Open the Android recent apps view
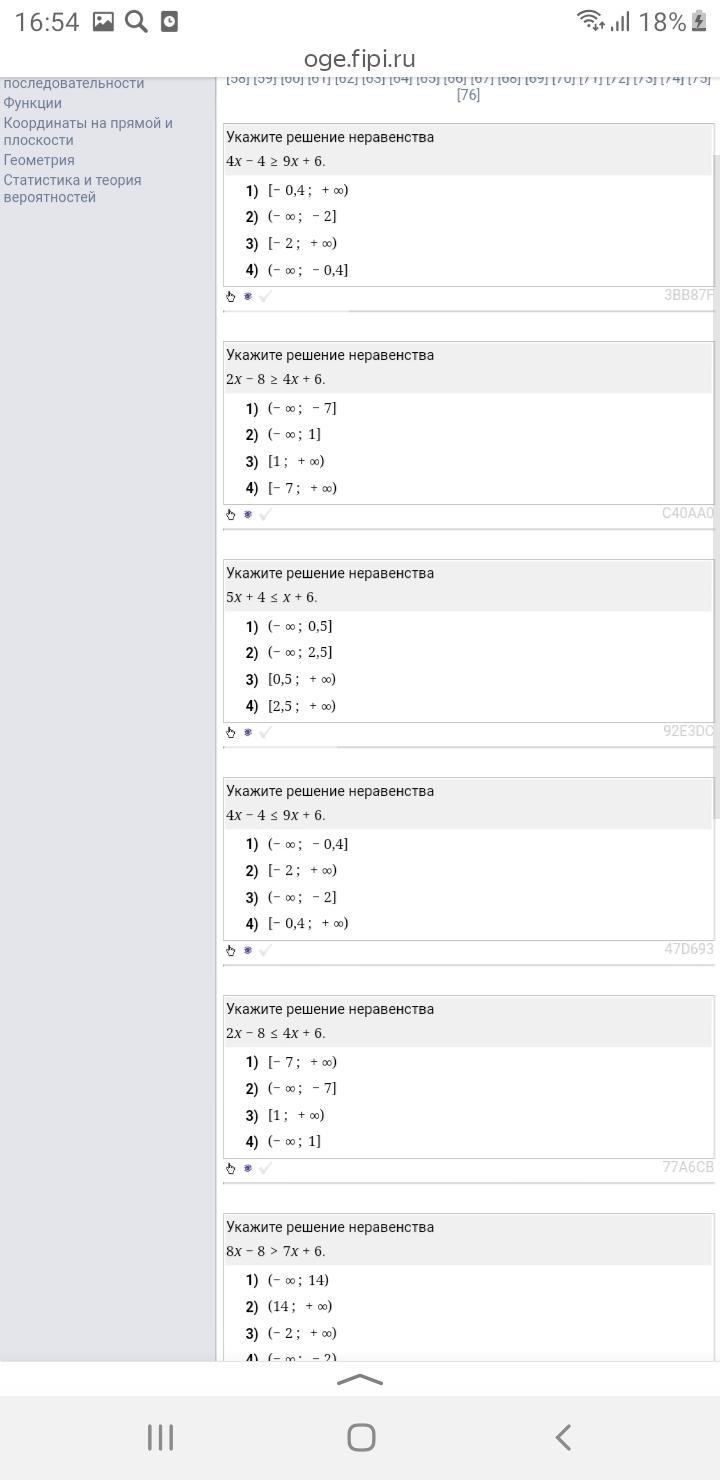 pos(160,1437)
